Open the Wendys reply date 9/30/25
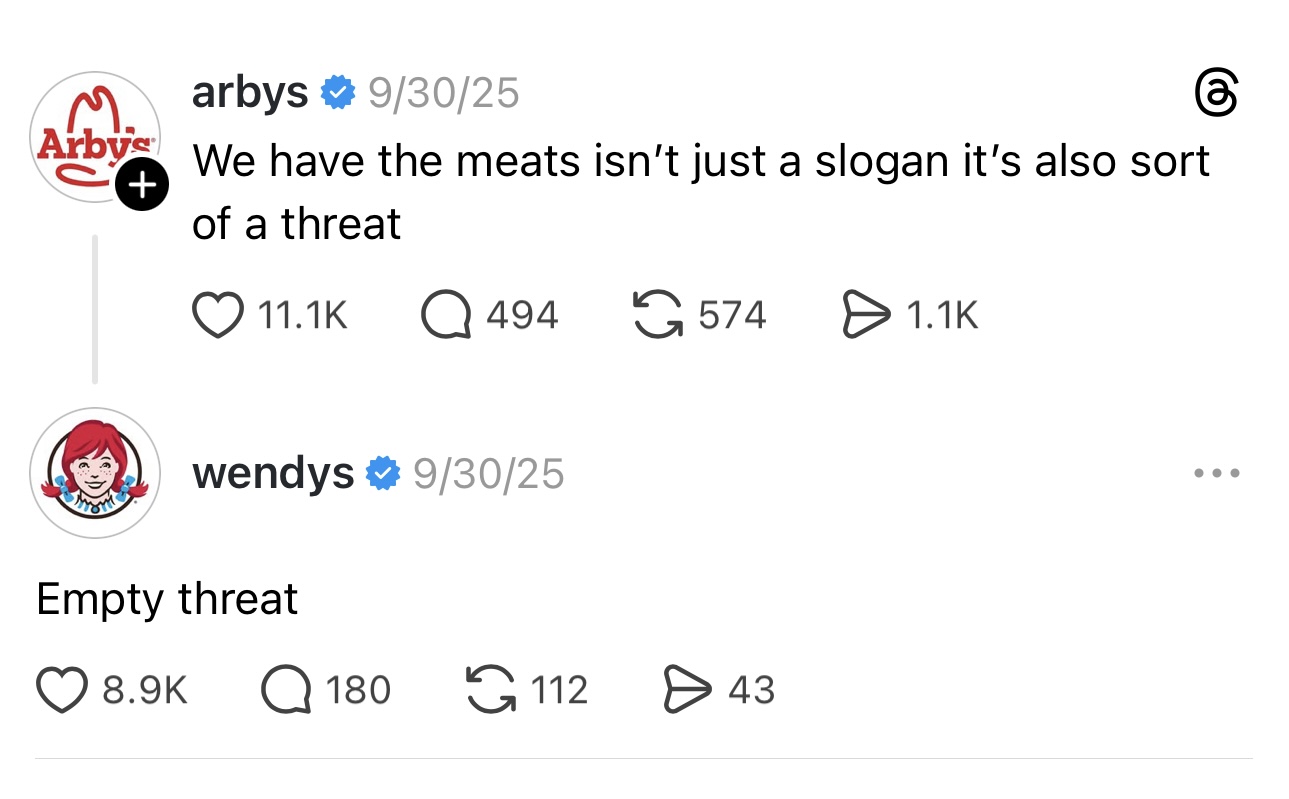The height and width of the screenshot is (799, 1289). point(488,473)
